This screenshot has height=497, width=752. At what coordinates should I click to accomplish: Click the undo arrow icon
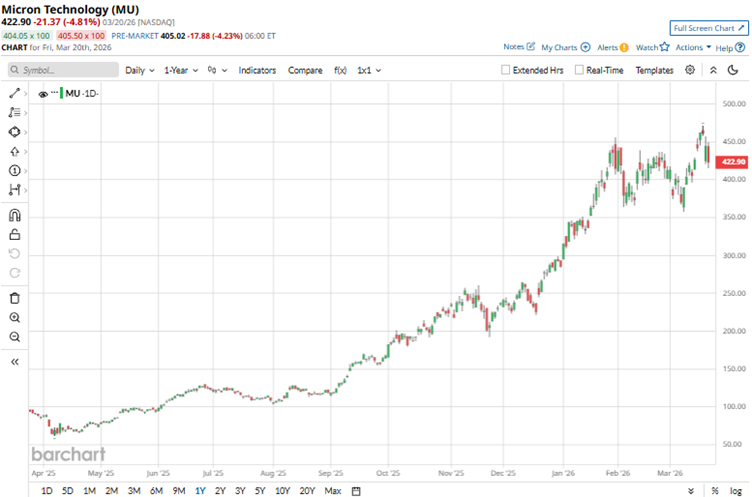tap(15, 253)
